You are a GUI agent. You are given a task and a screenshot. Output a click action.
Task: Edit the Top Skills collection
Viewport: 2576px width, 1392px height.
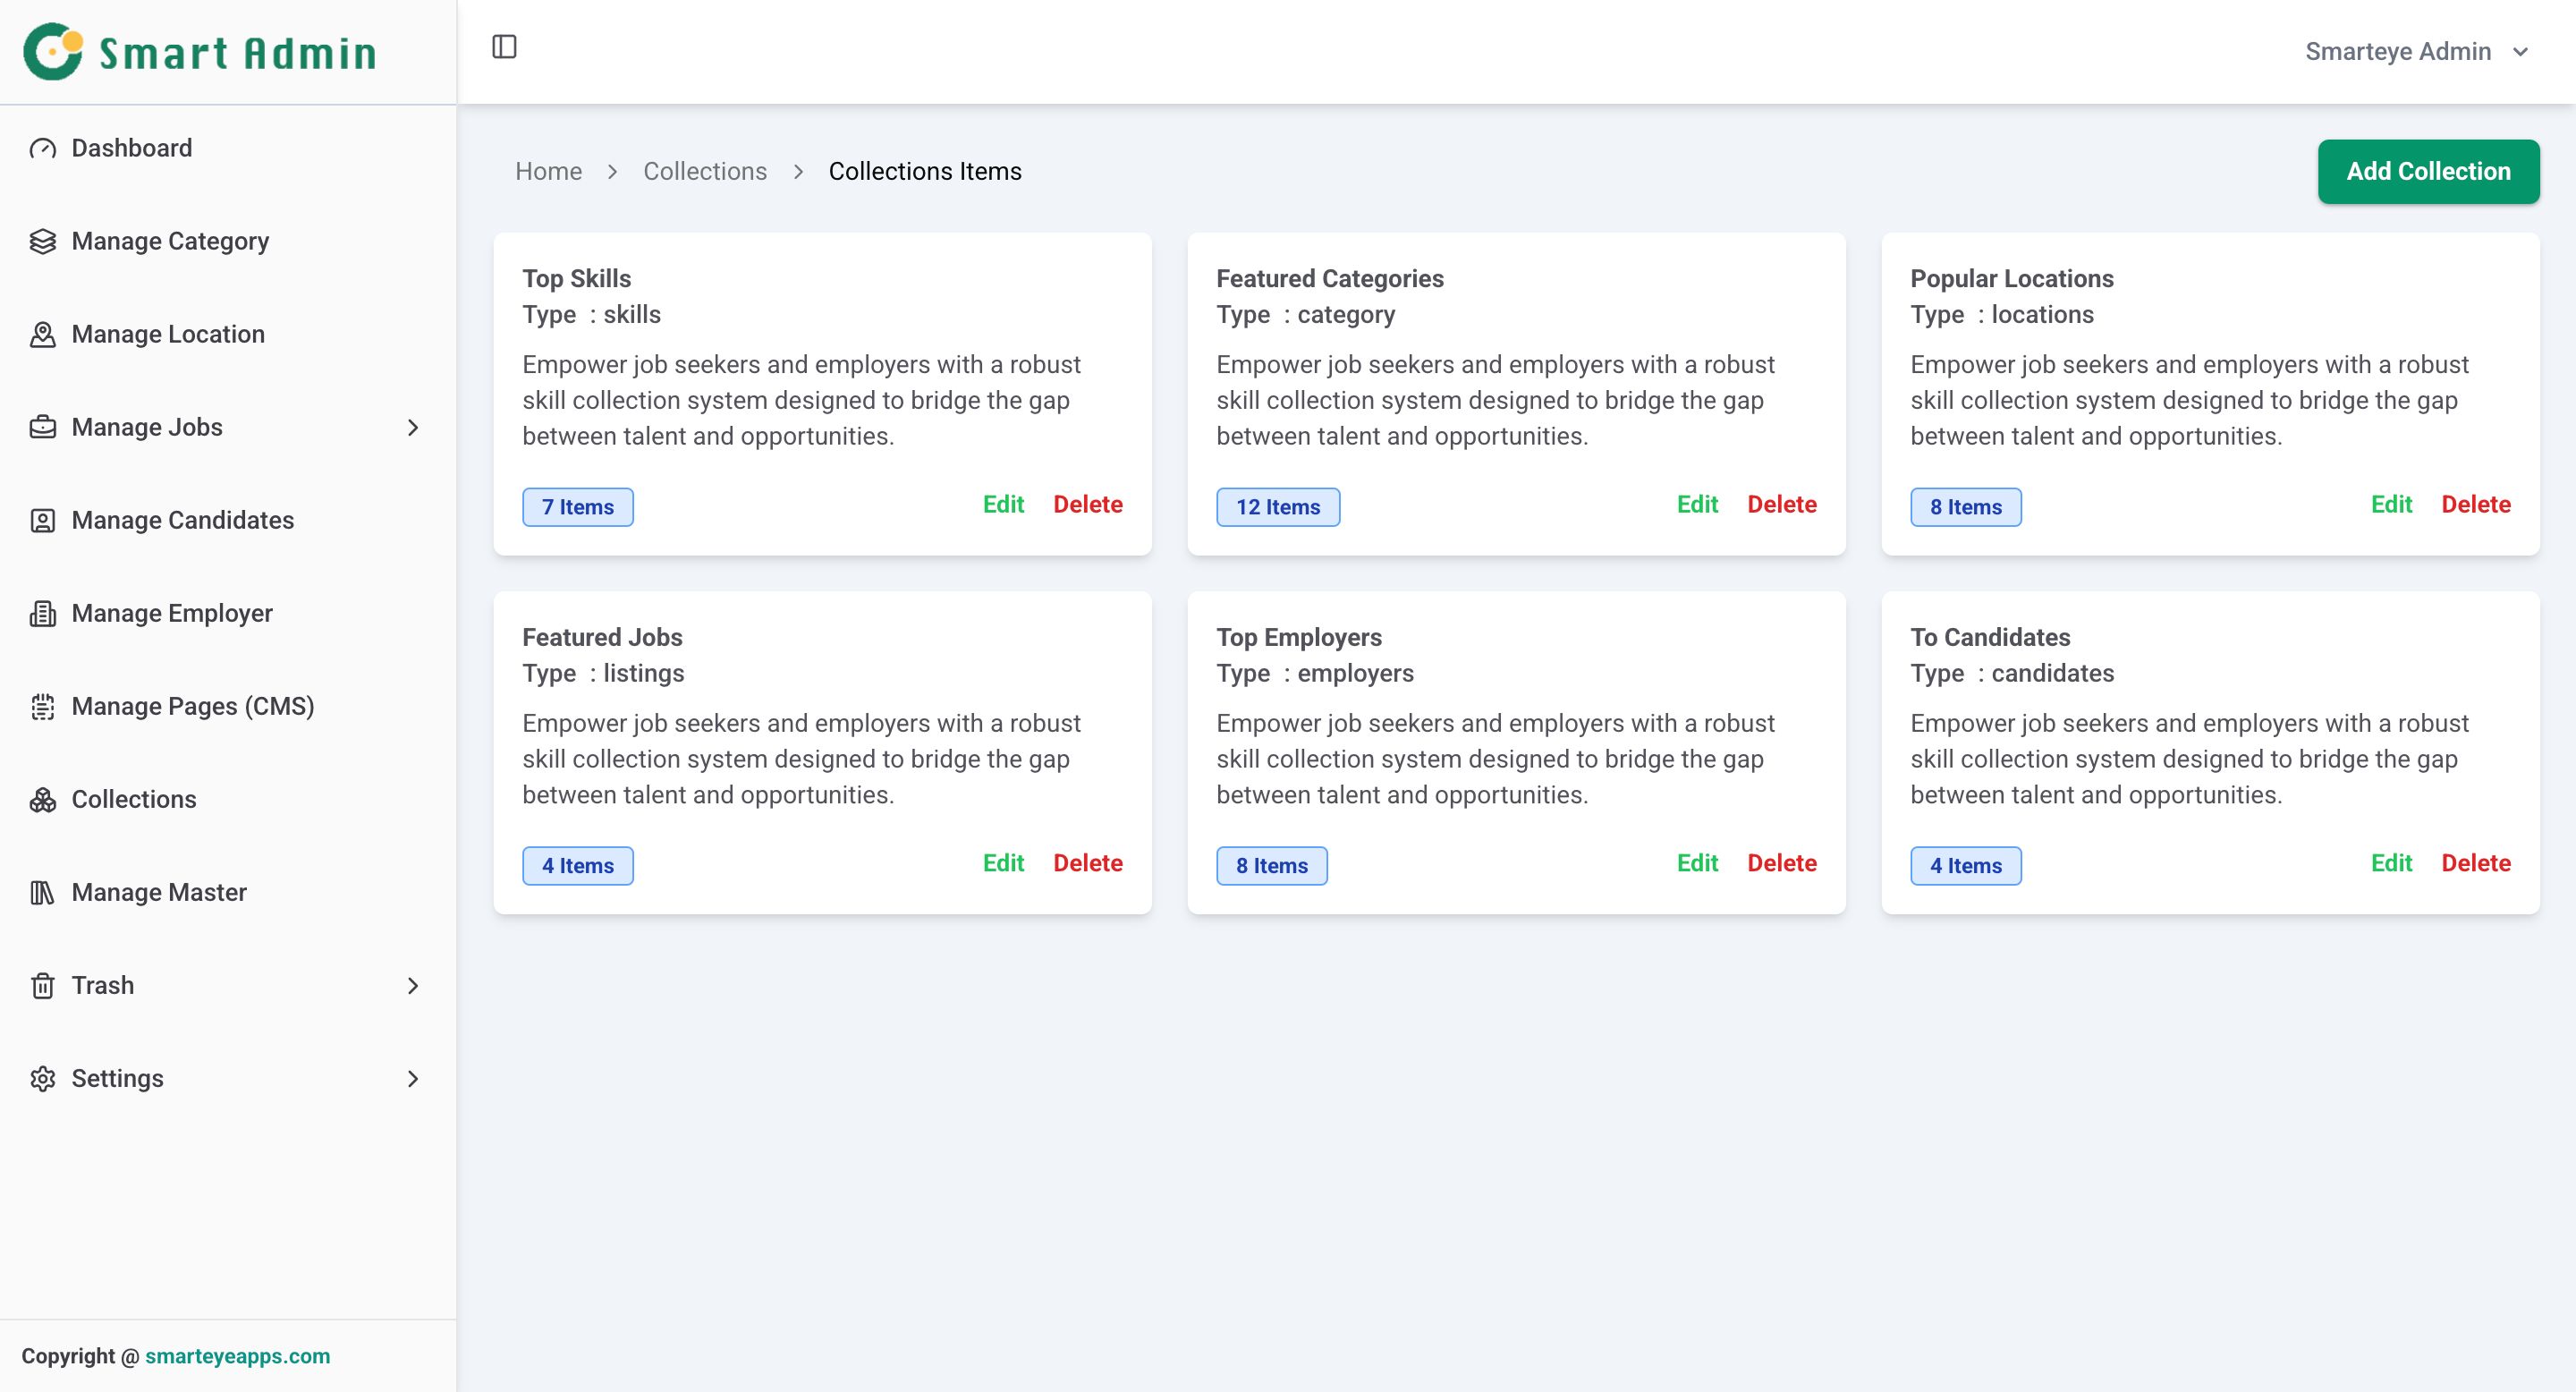point(1003,505)
